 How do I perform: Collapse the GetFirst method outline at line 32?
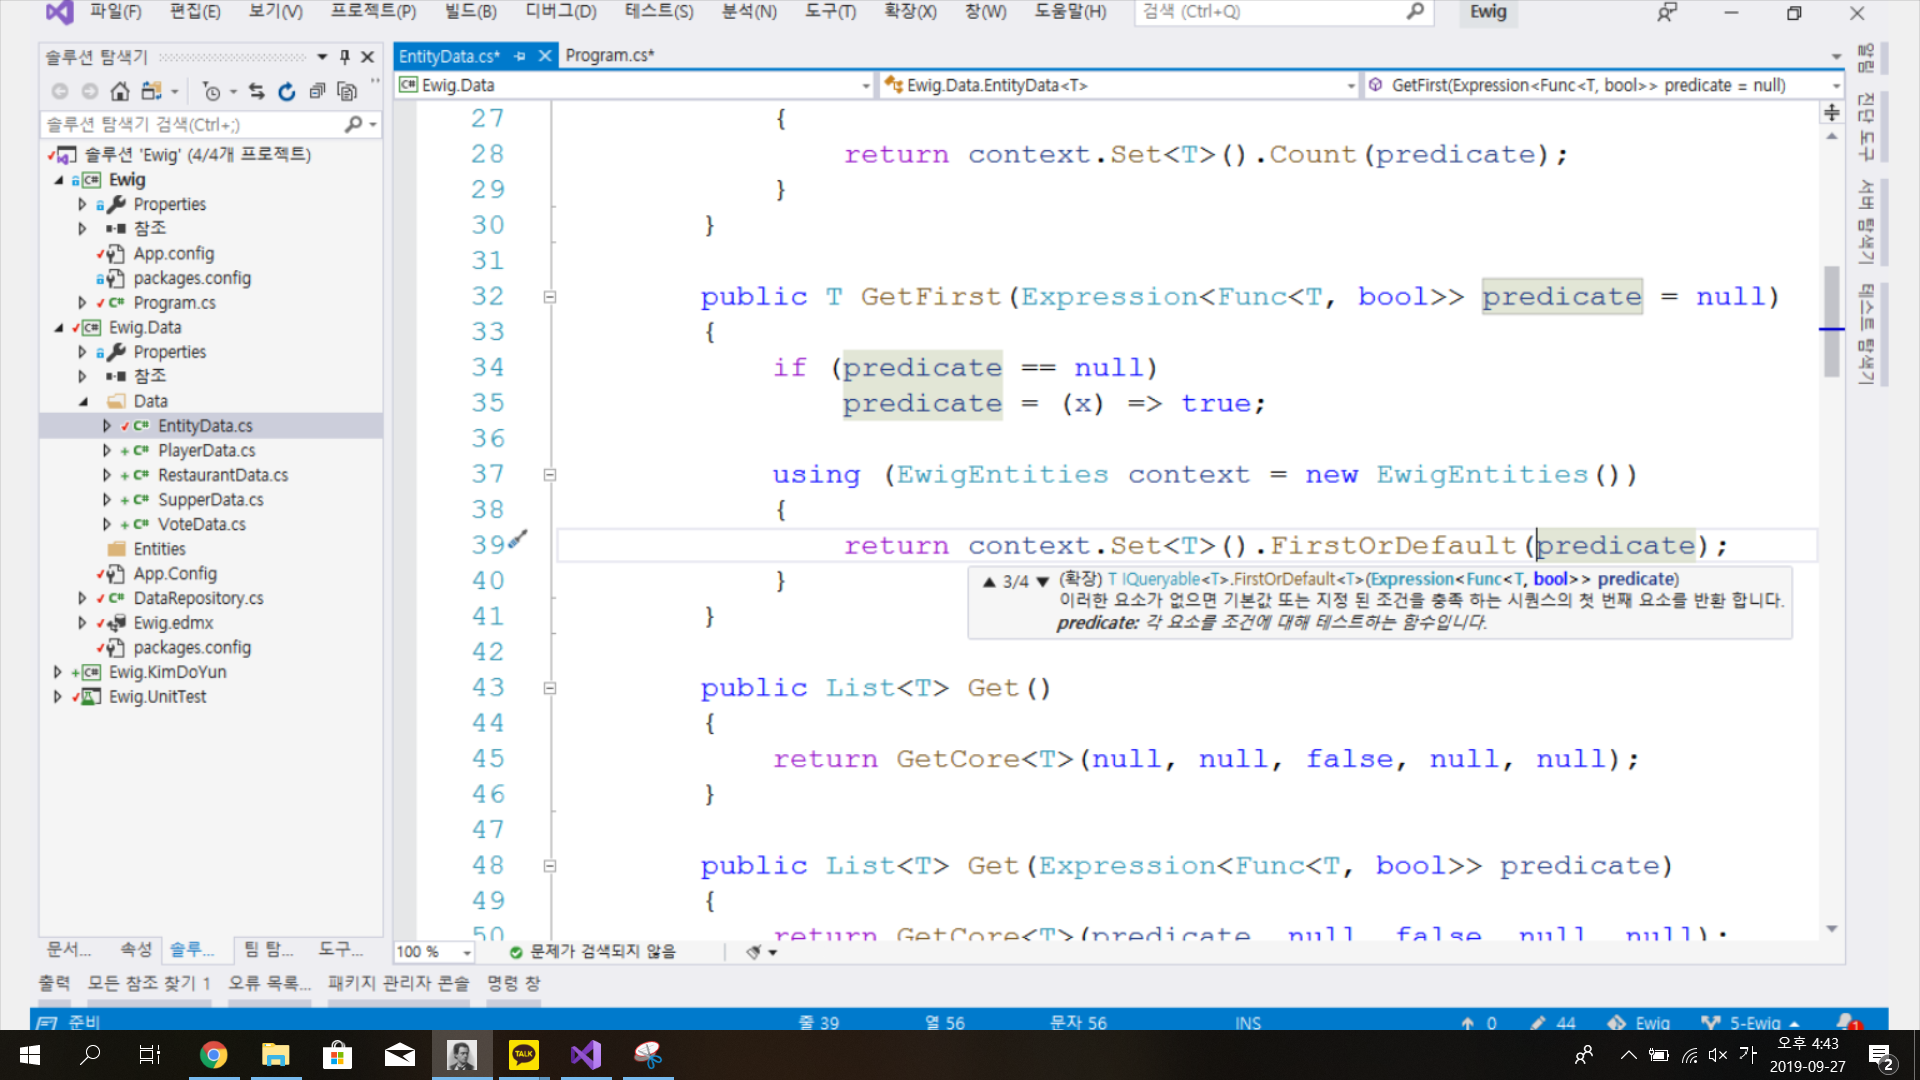tap(550, 297)
